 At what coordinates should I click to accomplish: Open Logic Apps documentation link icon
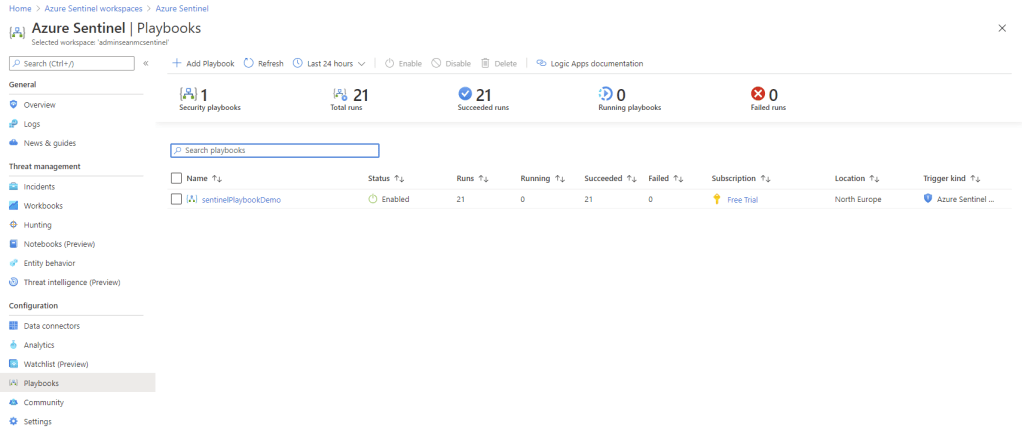[541, 63]
